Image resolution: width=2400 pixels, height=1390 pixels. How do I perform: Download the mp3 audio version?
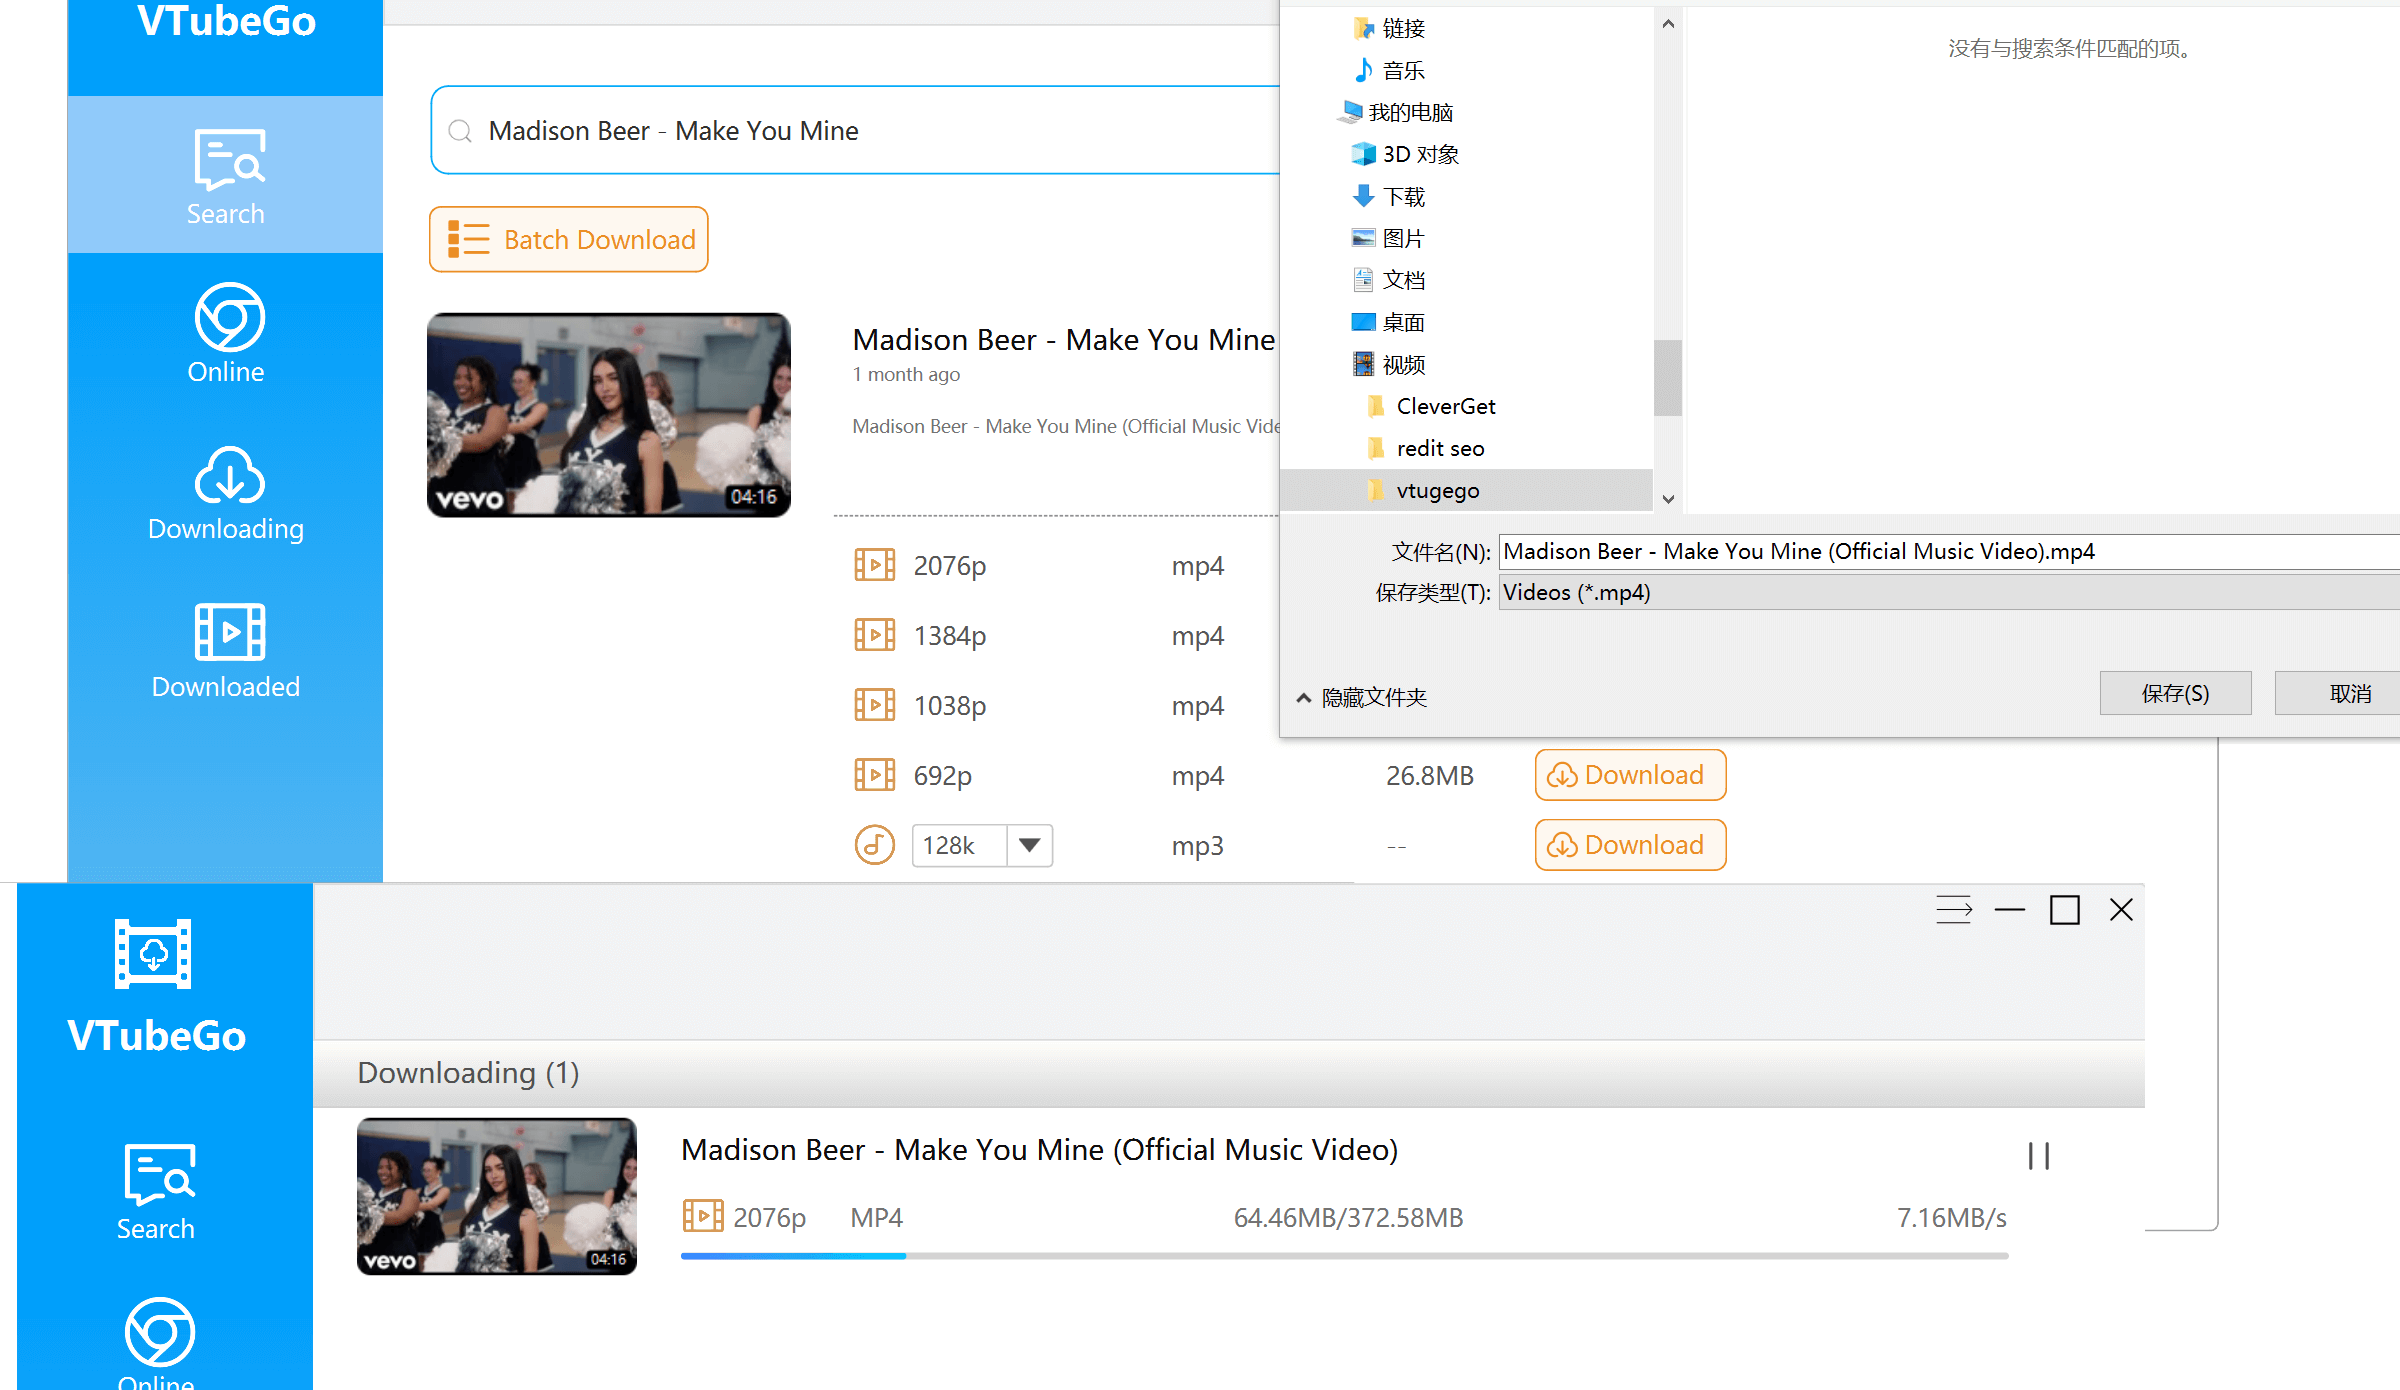1631,845
